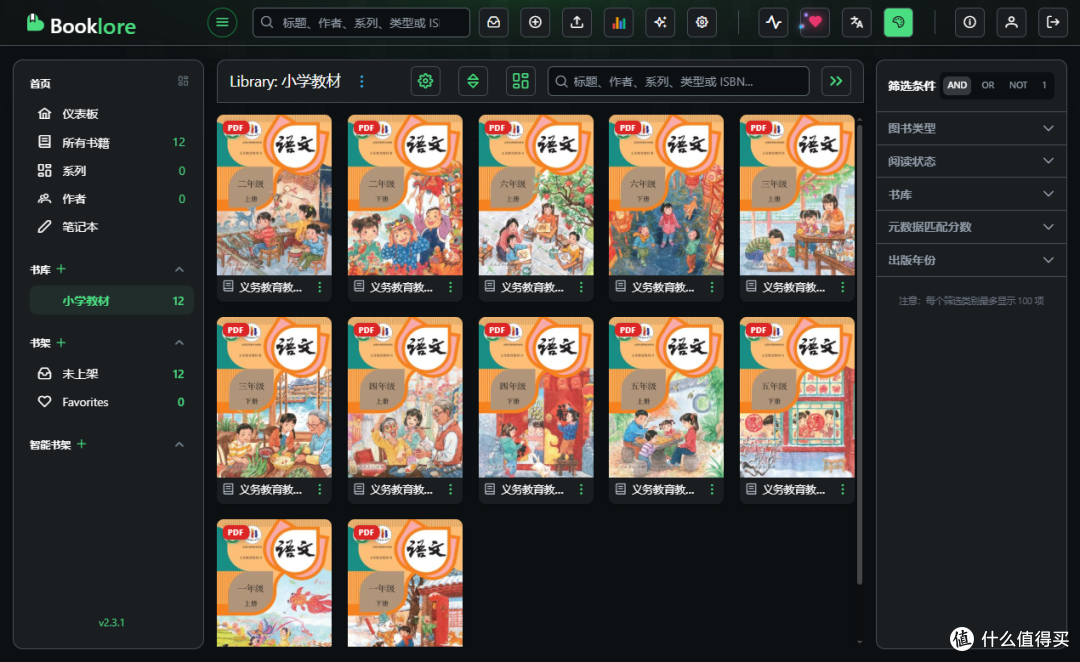Click the Booklore logo
Viewport: 1080px width, 662px height.
click(81, 24)
